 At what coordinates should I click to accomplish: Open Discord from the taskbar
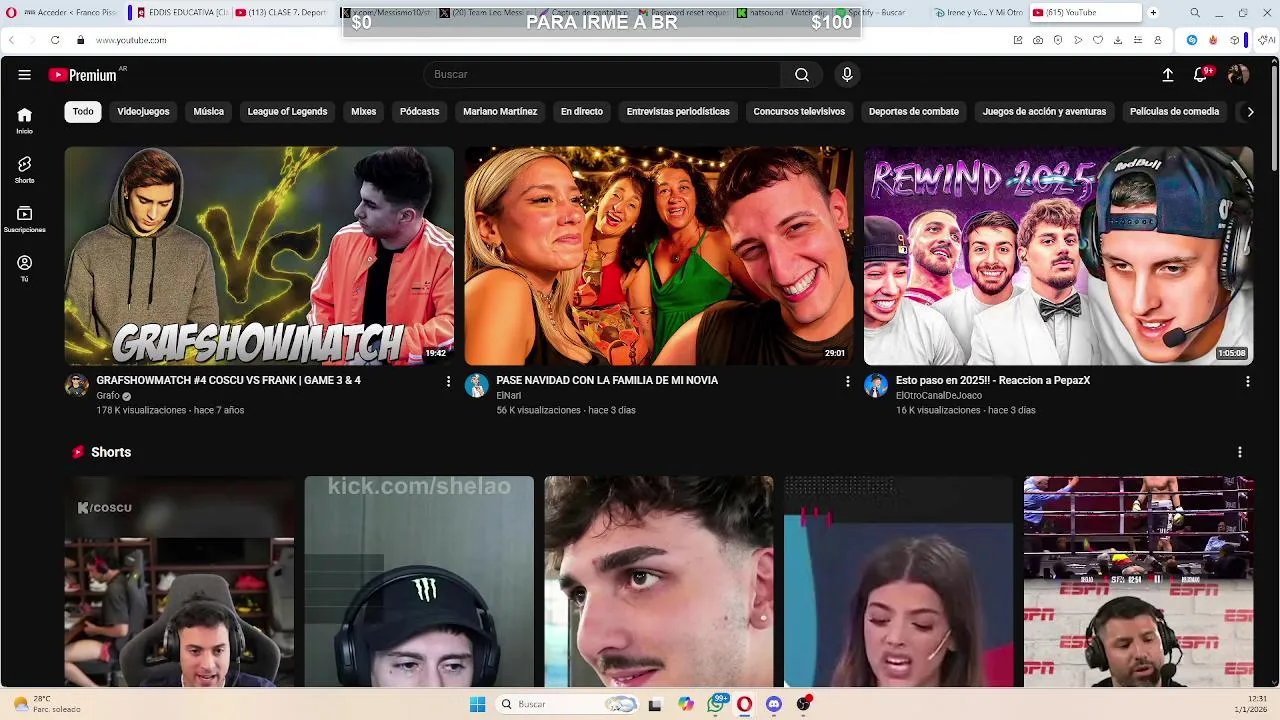(x=773, y=704)
